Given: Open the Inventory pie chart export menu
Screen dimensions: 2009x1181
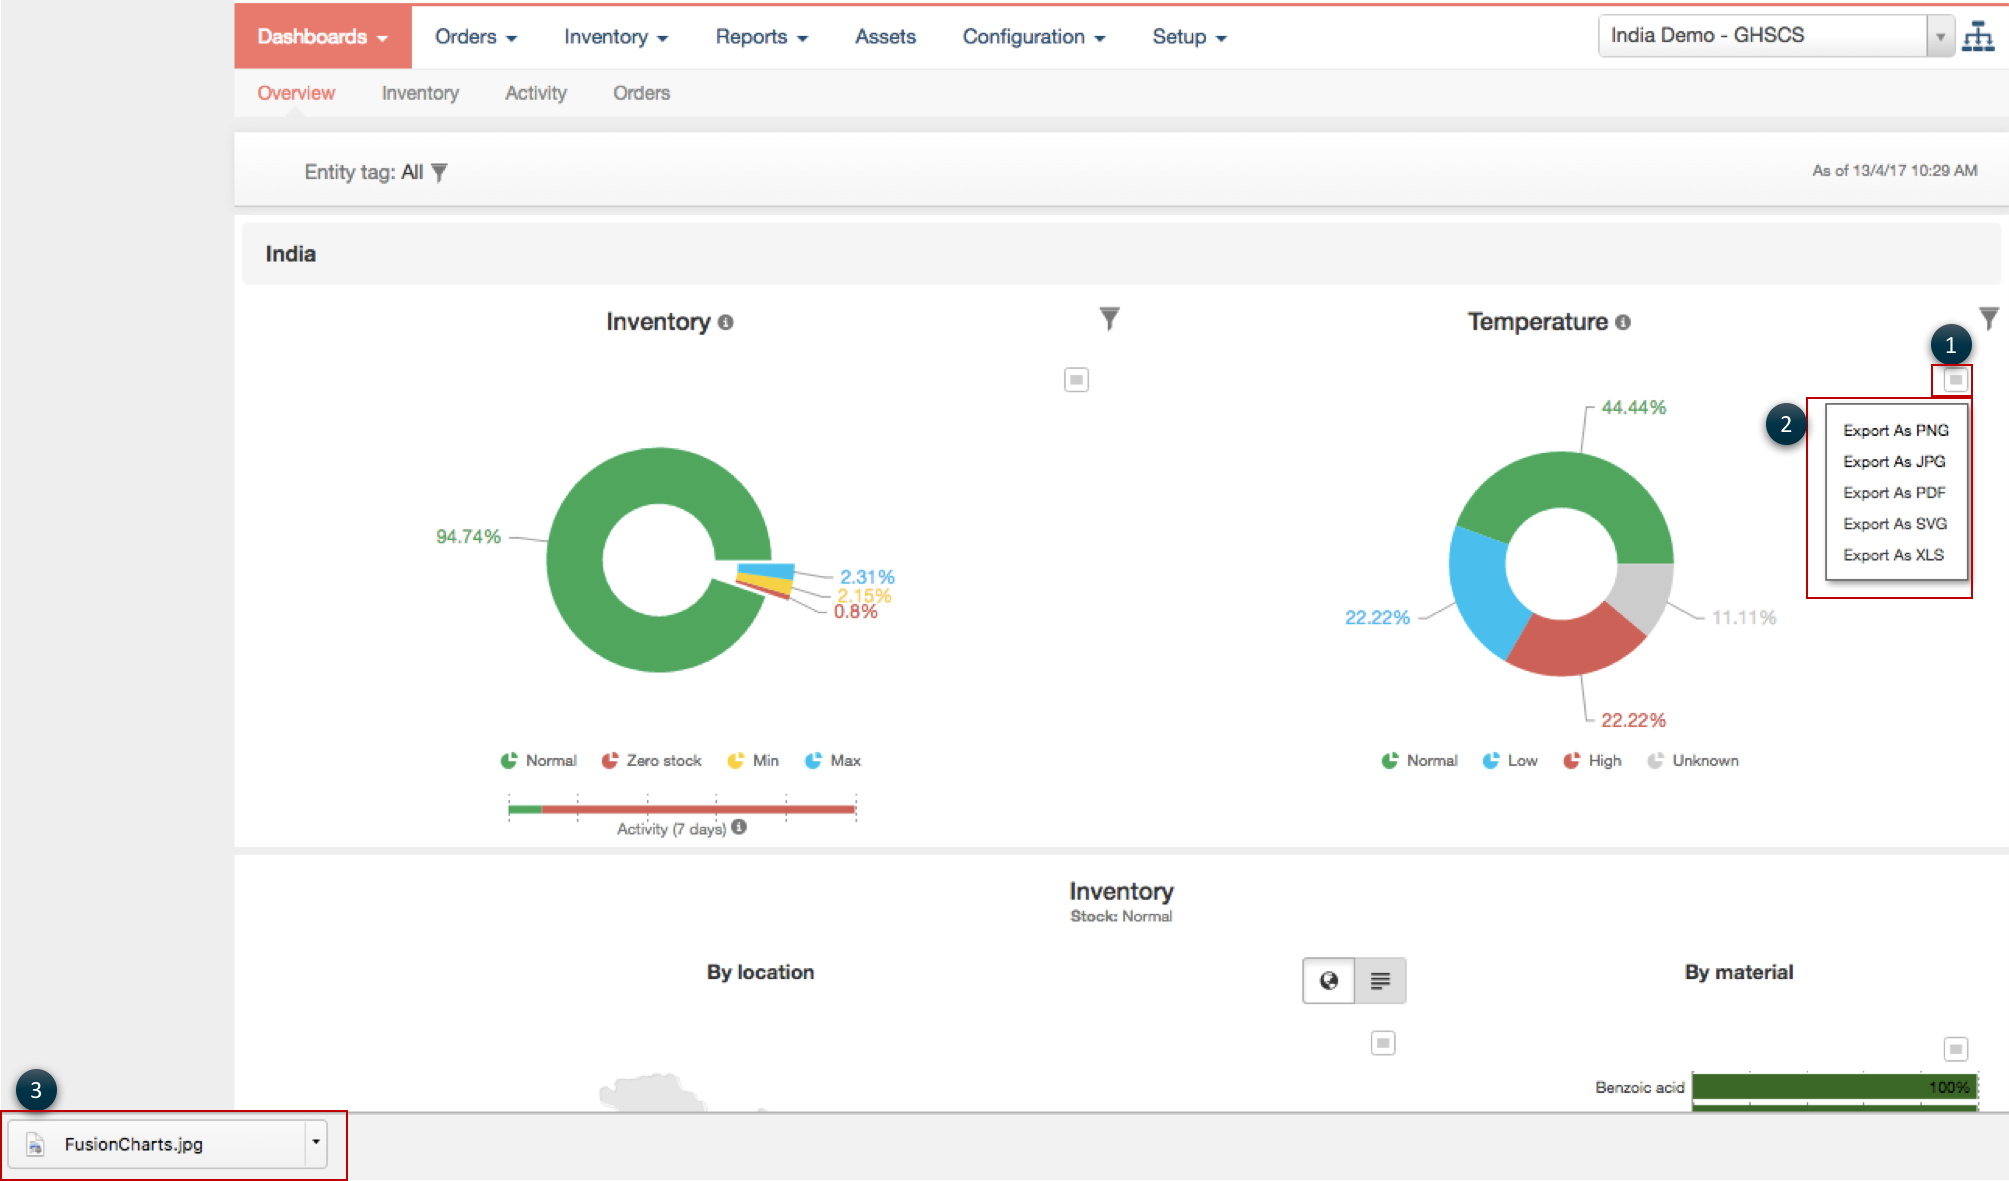Looking at the screenshot, I should 1076,380.
